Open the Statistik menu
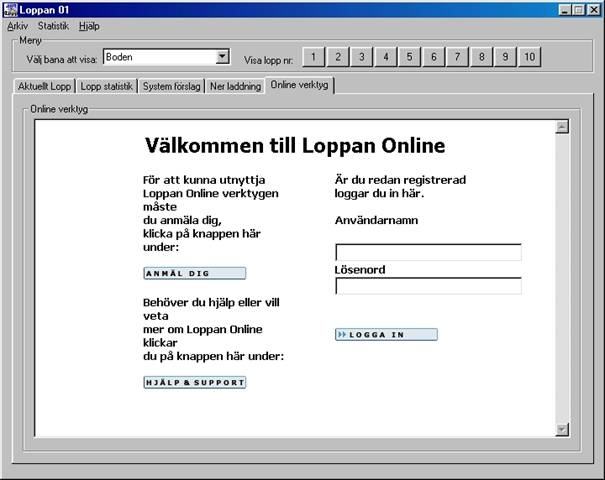Image resolution: width=605 pixels, height=480 pixels. tap(53, 26)
